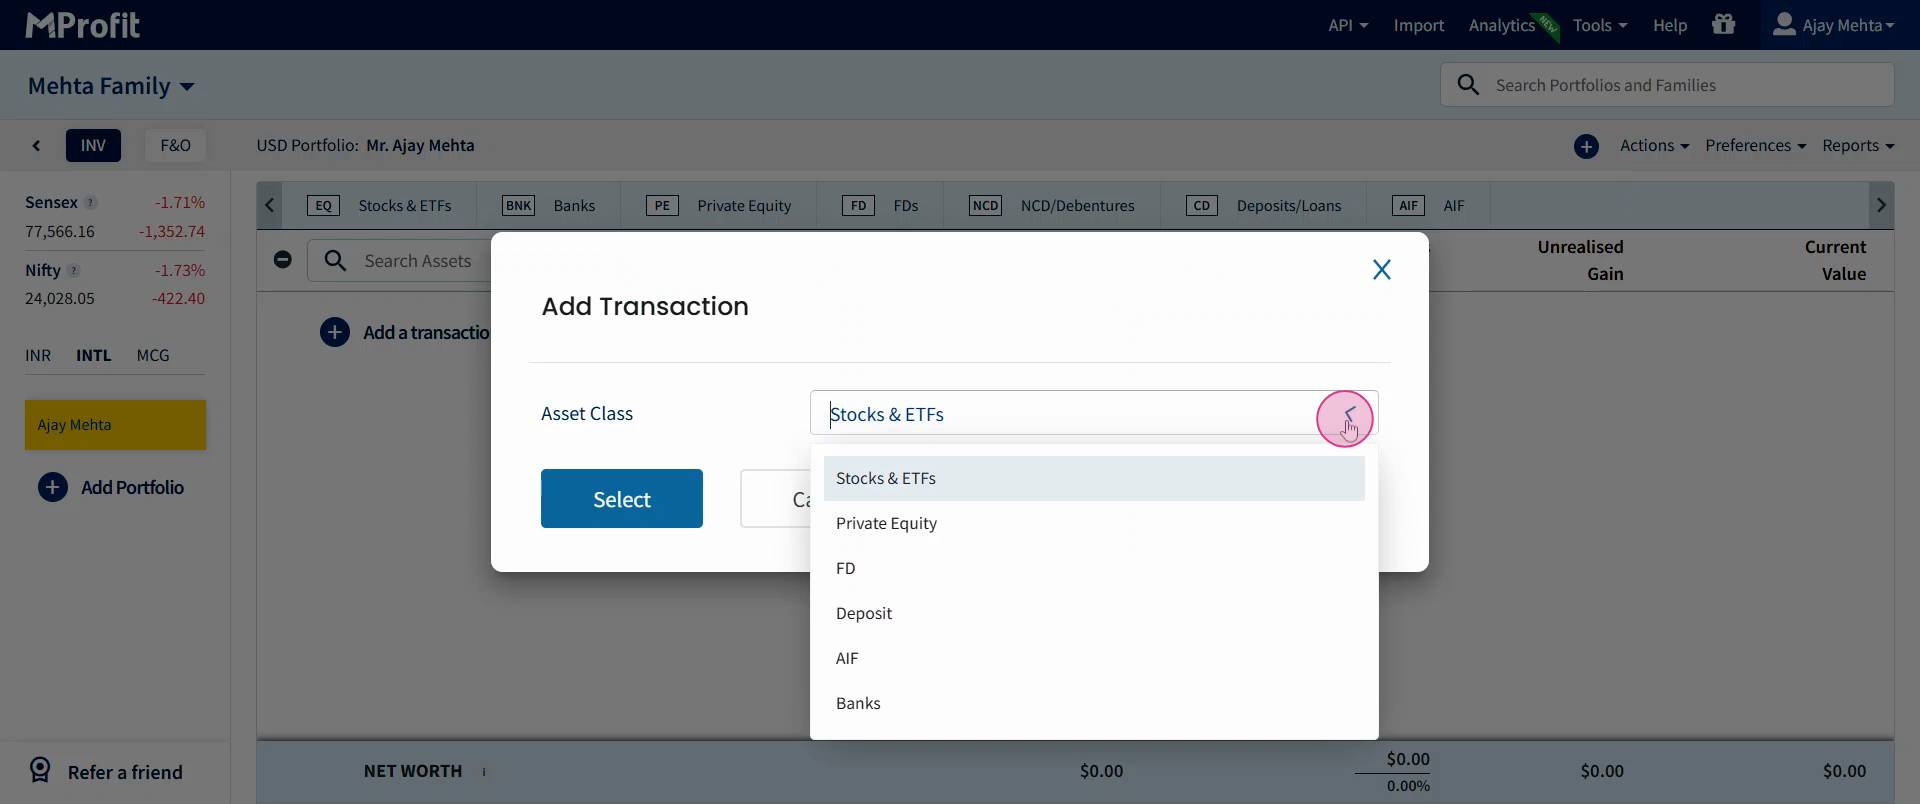
Task: Close the Add Transaction dialog
Action: pos(1381,270)
